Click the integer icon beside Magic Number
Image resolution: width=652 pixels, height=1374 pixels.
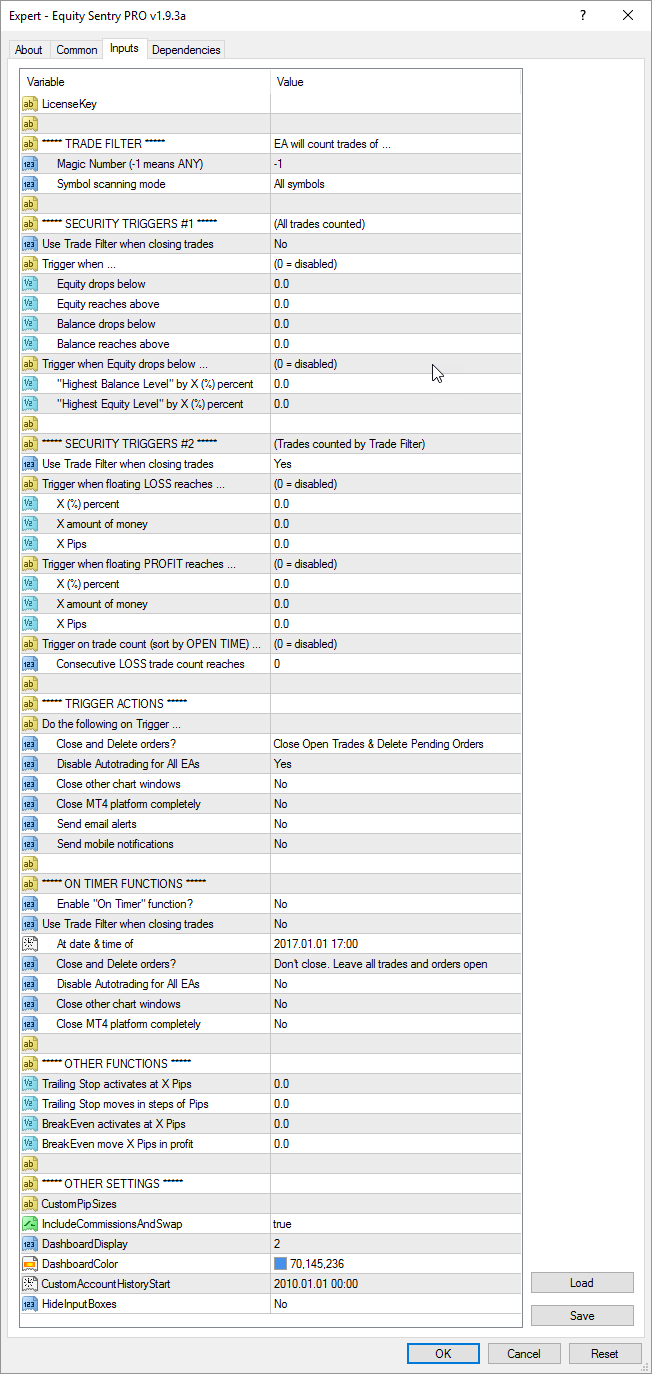(29, 164)
